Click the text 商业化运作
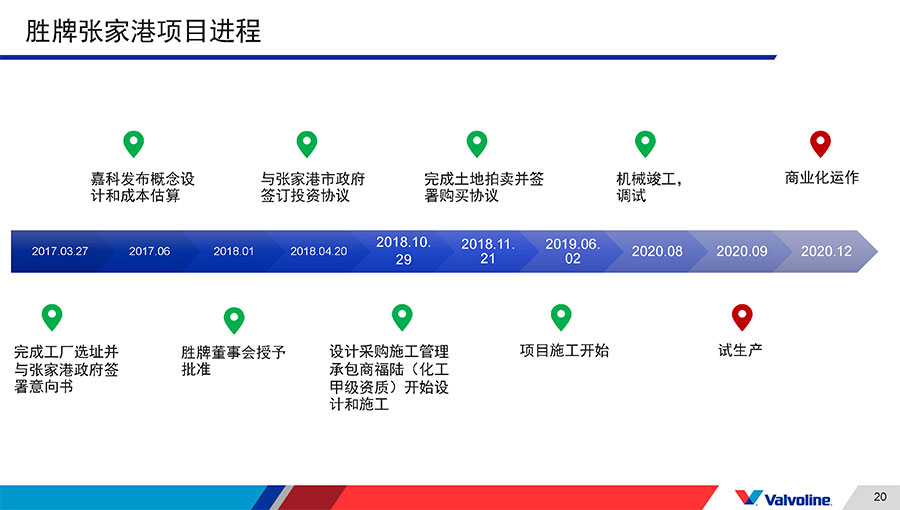This screenshot has height=510, width=900. [x=821, y=178]
